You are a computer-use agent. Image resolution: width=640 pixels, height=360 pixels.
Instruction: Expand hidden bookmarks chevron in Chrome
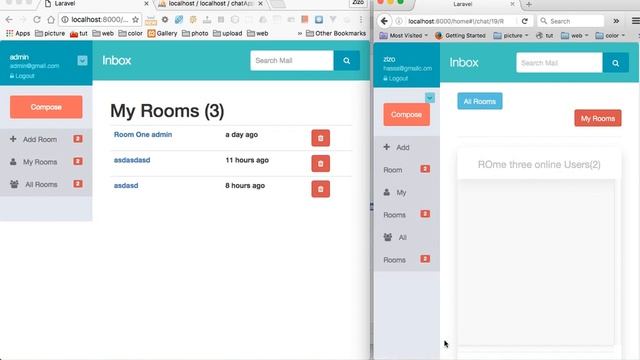(x=300, y=33)
